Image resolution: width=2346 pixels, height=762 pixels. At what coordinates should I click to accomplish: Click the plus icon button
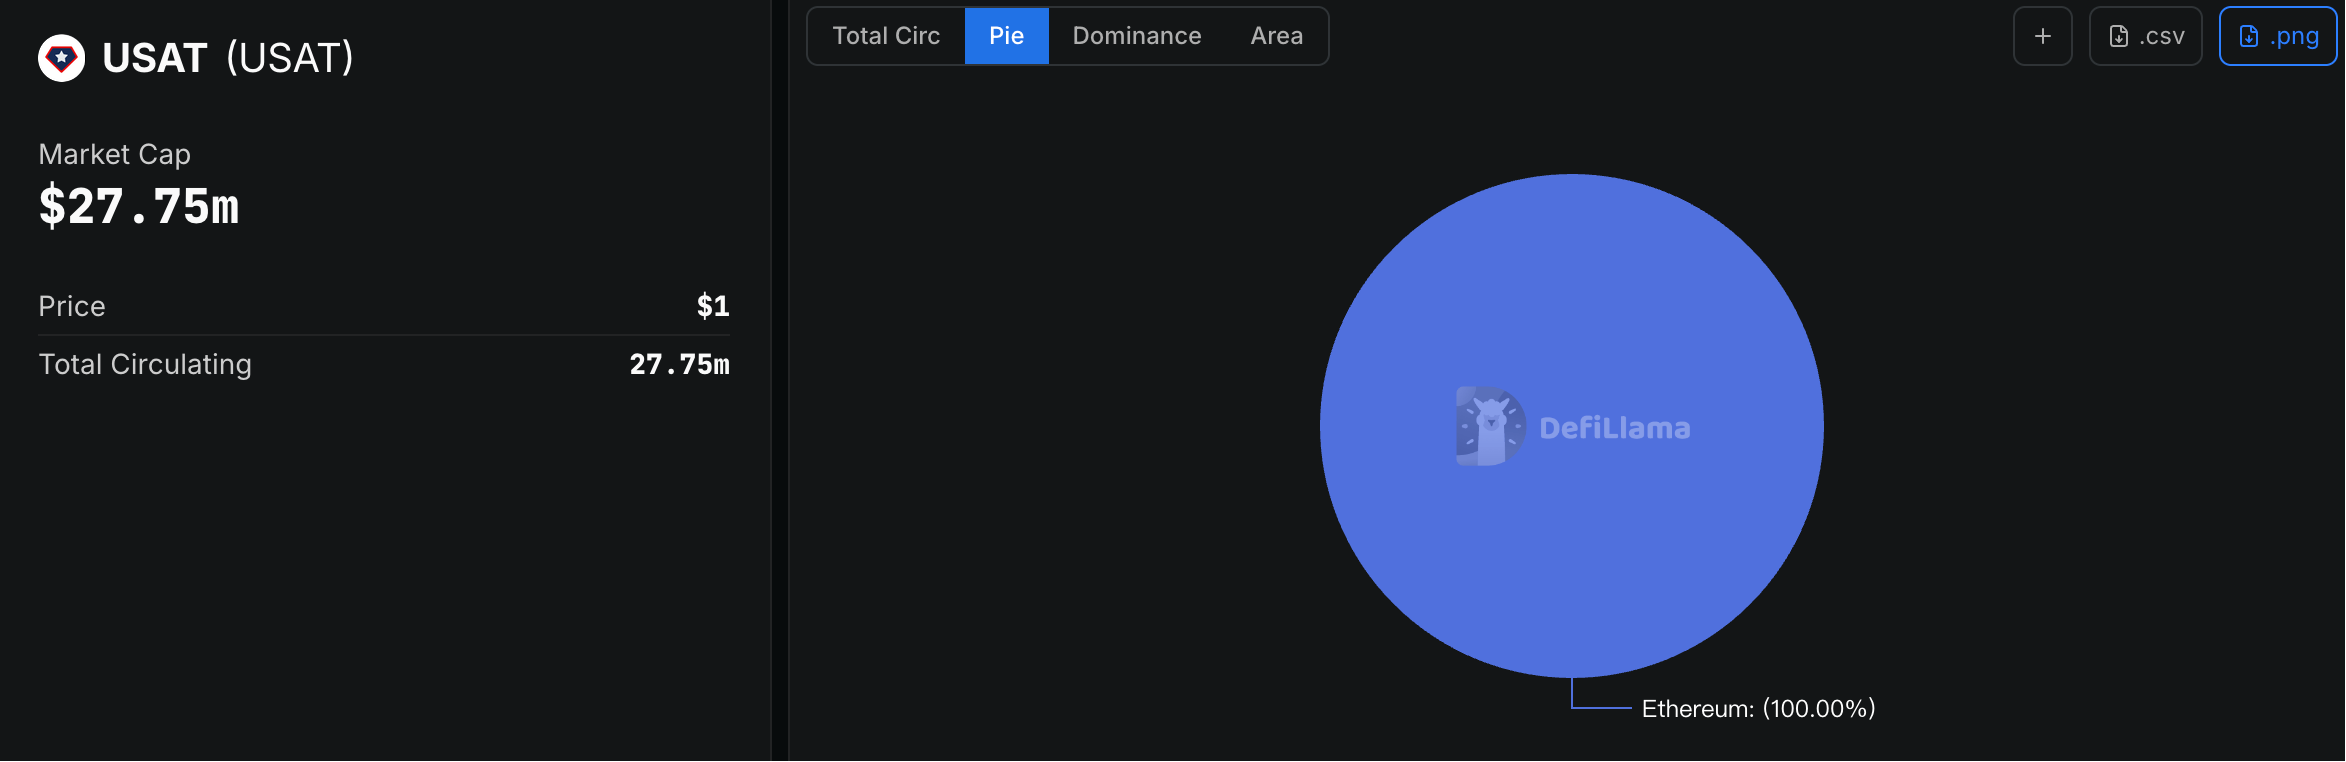(2042, 37)
